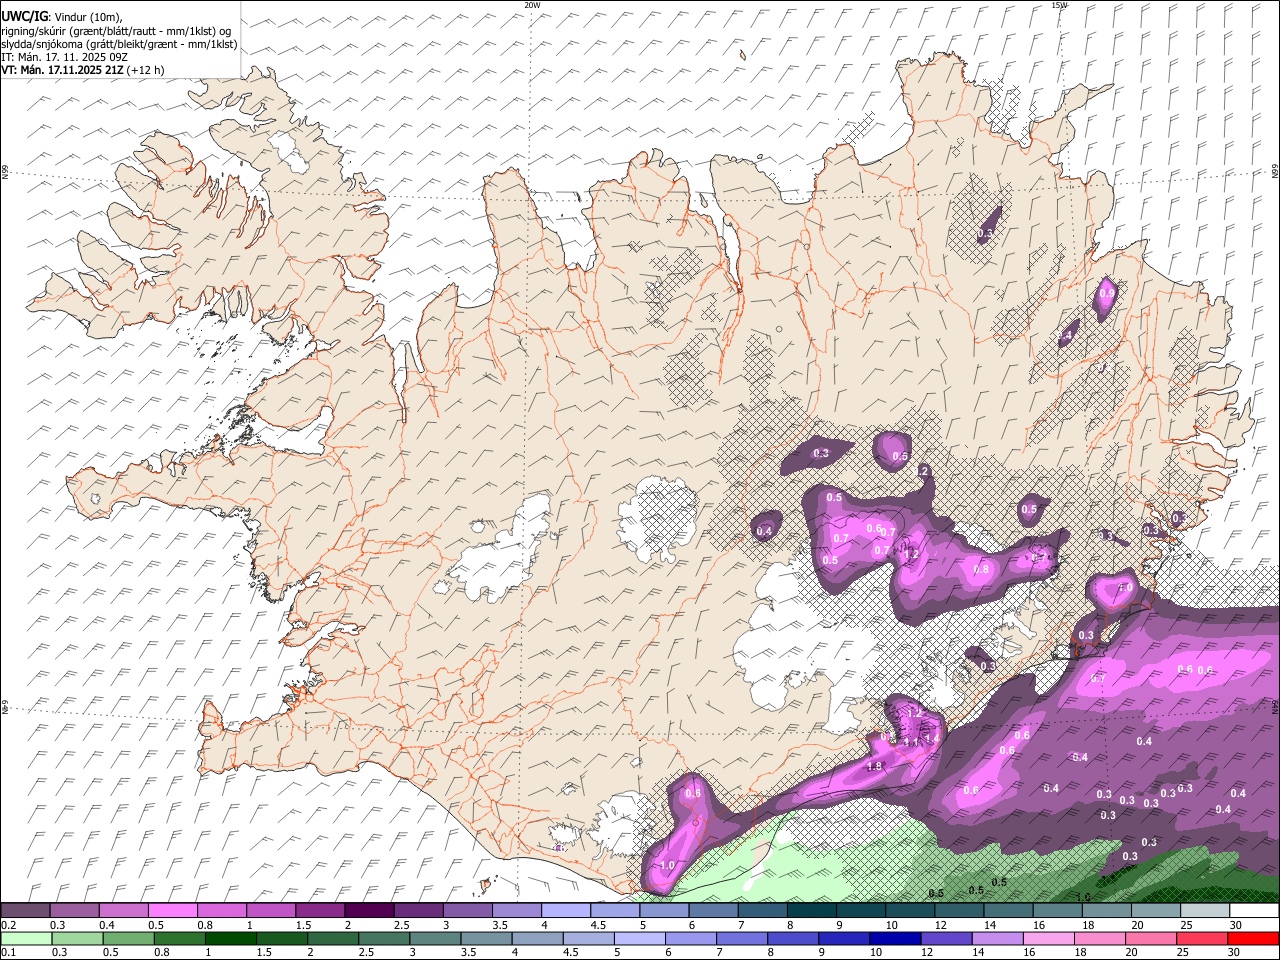Select the darkest purple swatch labelled 2 in snow legend

369,911
